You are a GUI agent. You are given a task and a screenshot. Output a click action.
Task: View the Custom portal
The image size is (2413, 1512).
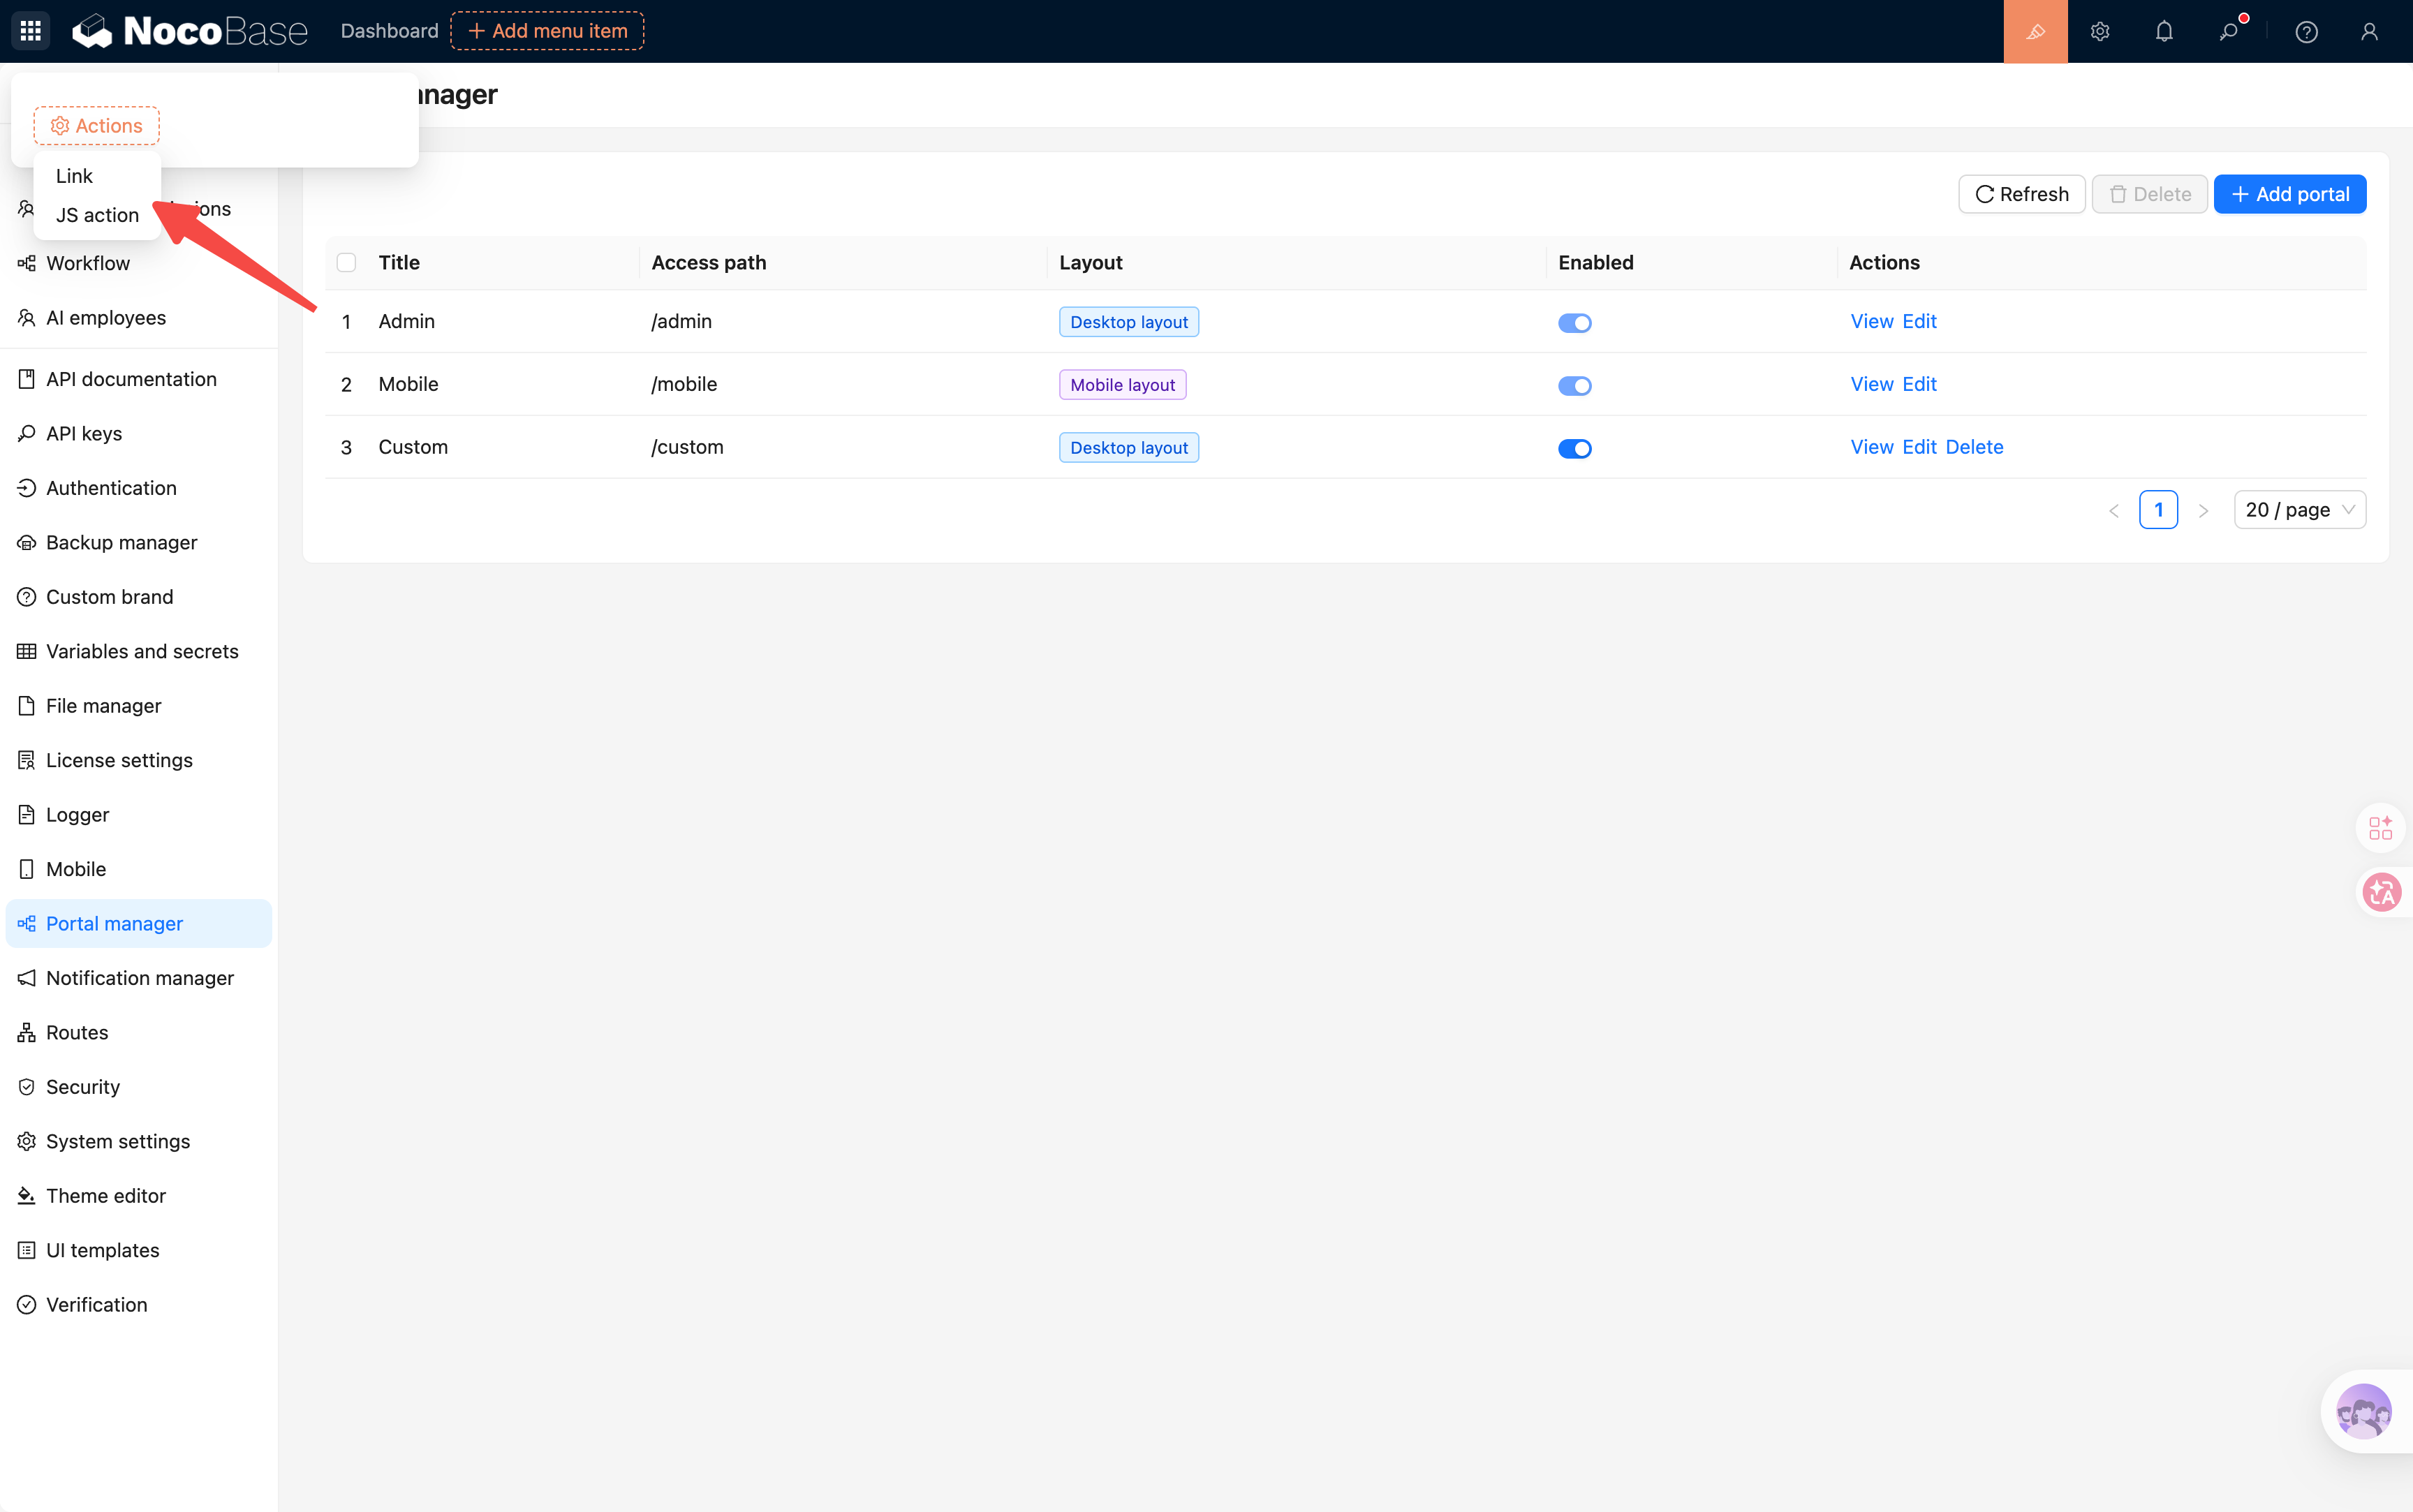tap(1872, 447)
